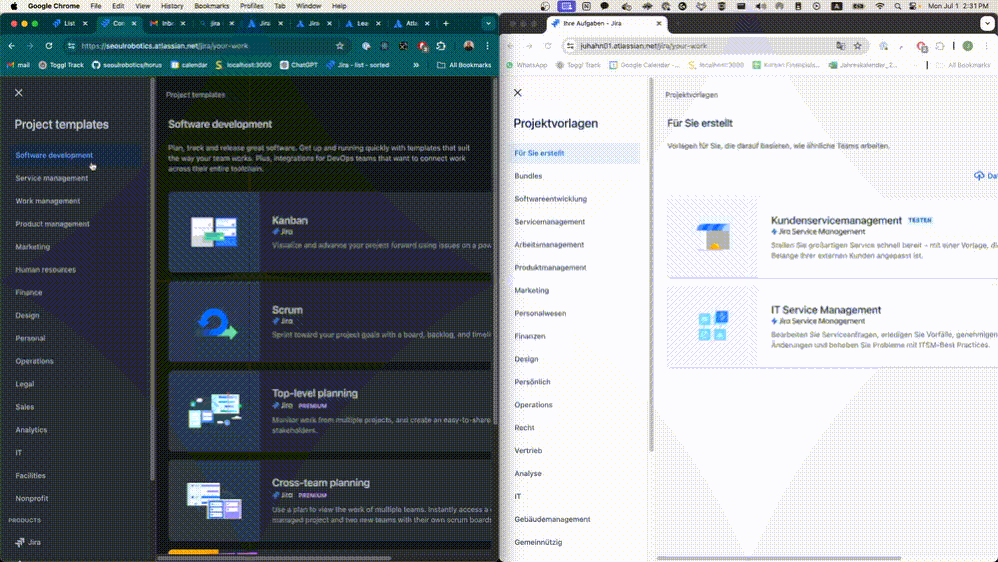Select Work management category

pyautogui.click(x=48, y=201)
